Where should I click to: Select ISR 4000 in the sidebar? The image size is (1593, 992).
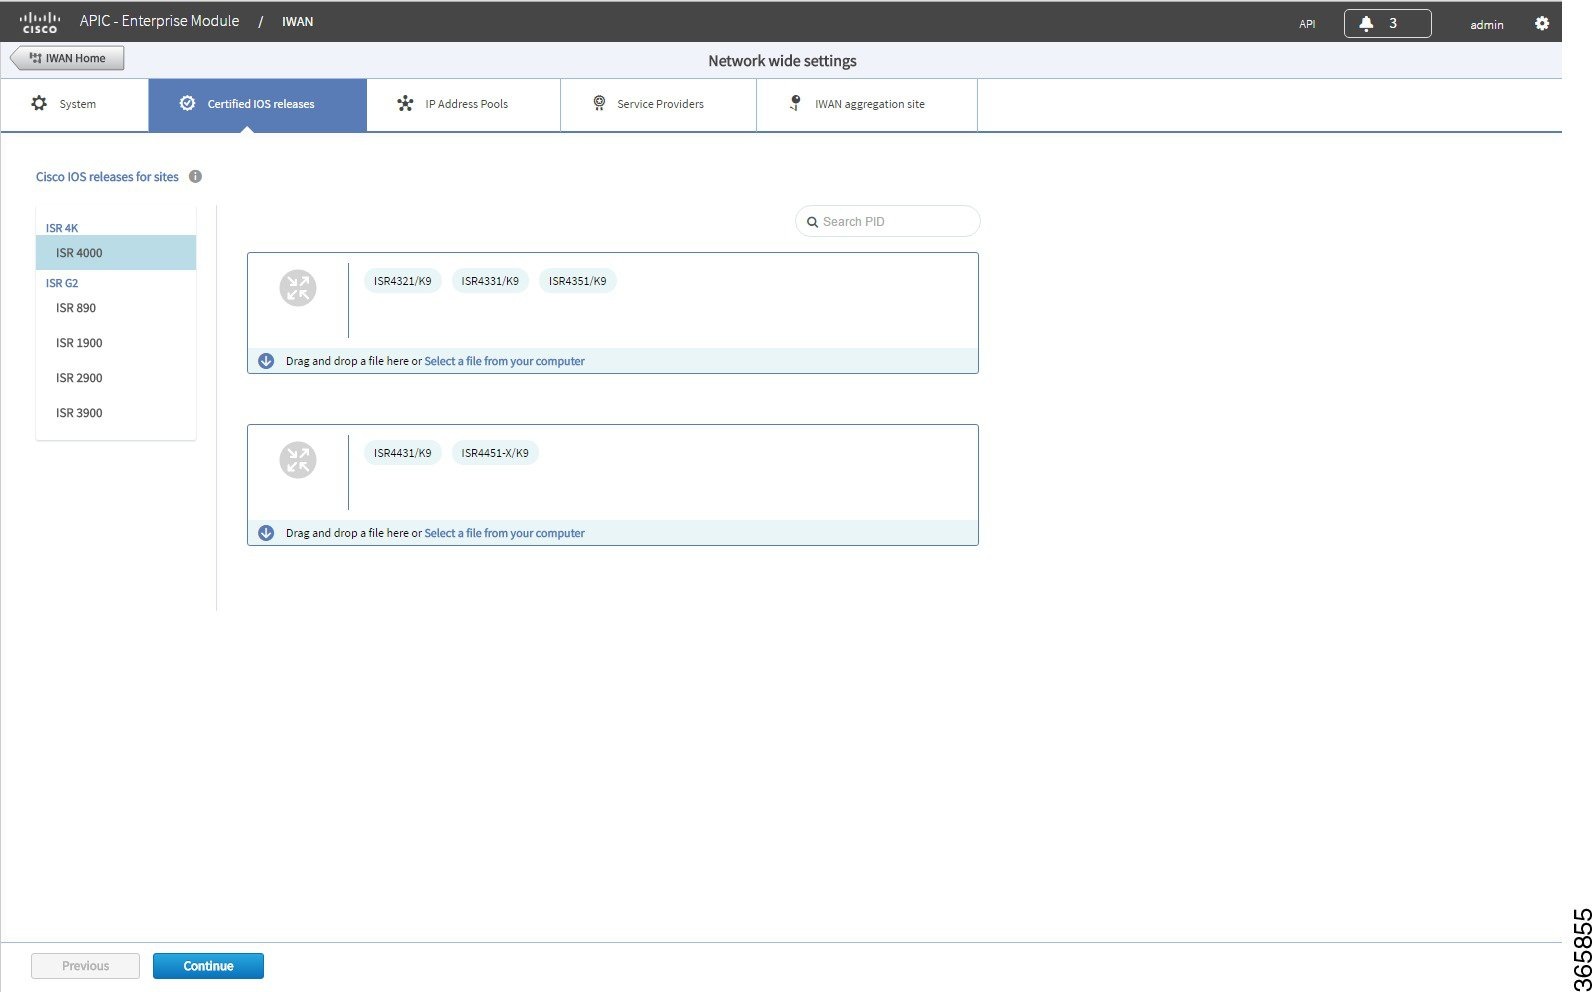click(116, 253)
